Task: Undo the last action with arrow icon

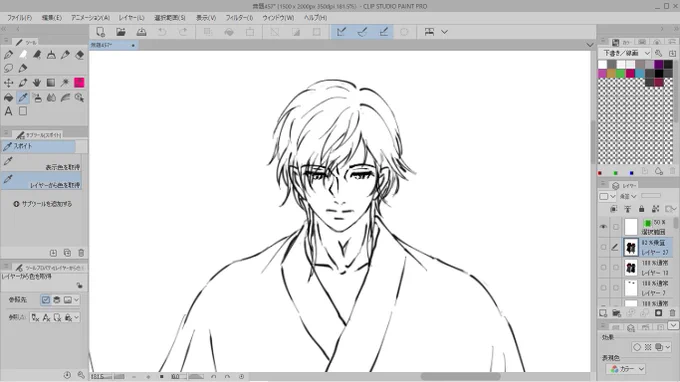Action: [162, 32]
